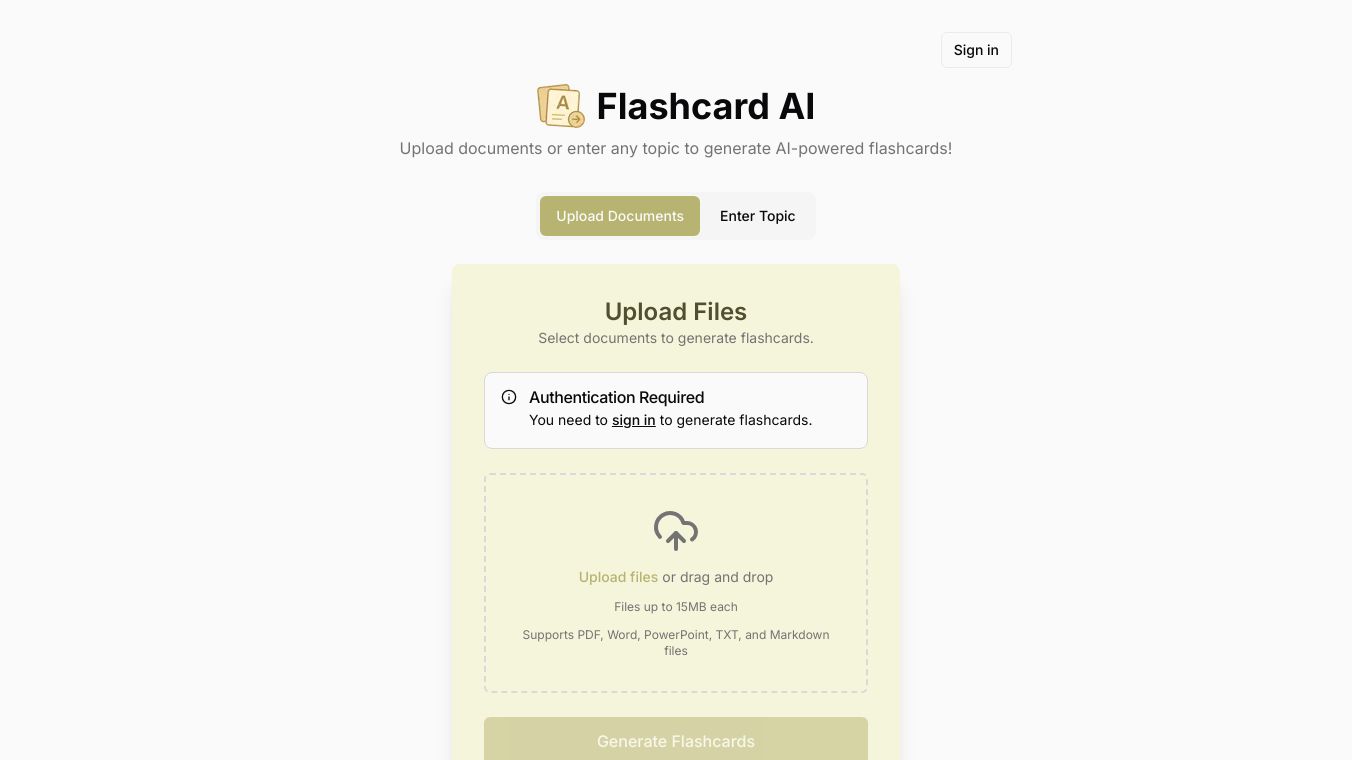Image resolution: width=1352 pixels, height=760 pixels.
Task: Click the Upload files link
Action: pyautogui.click(x=618, y=577)
